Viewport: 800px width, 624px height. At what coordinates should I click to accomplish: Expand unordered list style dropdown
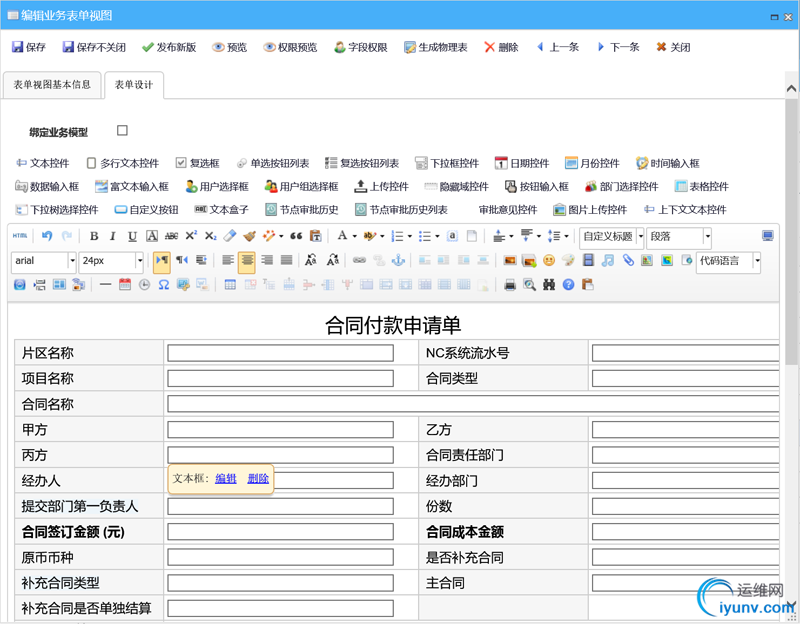437,236
